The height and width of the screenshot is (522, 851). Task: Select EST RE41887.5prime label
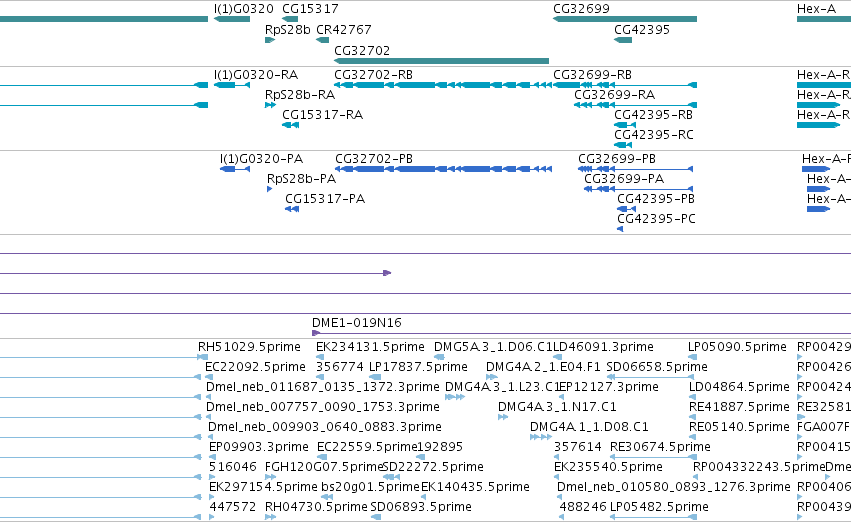(x=739, y=407)
